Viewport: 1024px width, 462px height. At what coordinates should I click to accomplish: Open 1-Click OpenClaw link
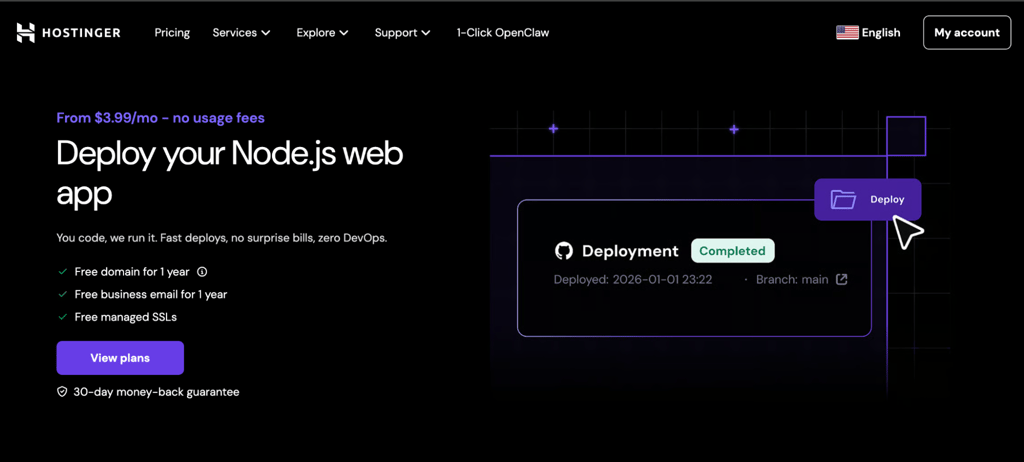[x=503, y=33]
